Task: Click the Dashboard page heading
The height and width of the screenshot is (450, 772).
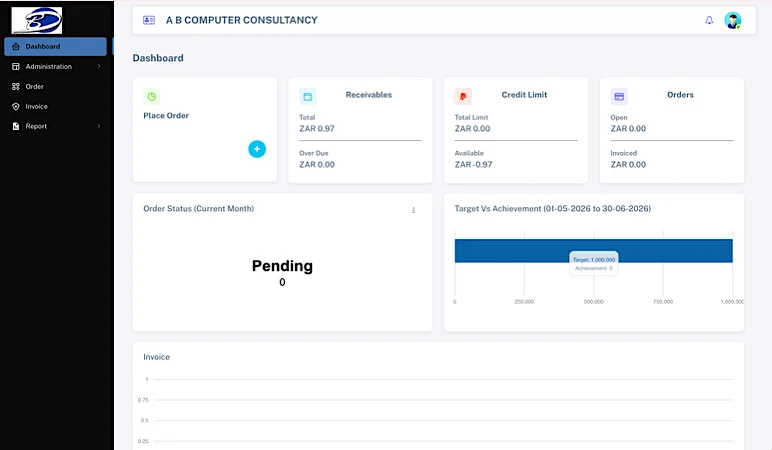Action: 158,58
